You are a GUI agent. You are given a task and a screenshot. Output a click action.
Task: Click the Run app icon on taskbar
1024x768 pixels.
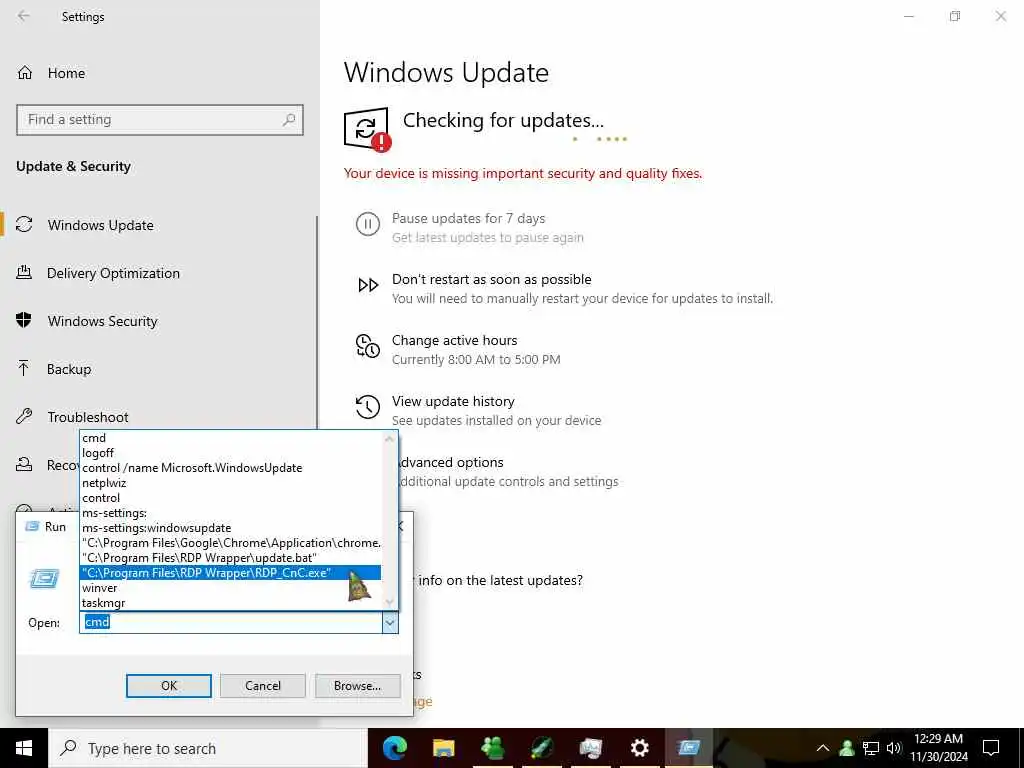tap(688, 748)
